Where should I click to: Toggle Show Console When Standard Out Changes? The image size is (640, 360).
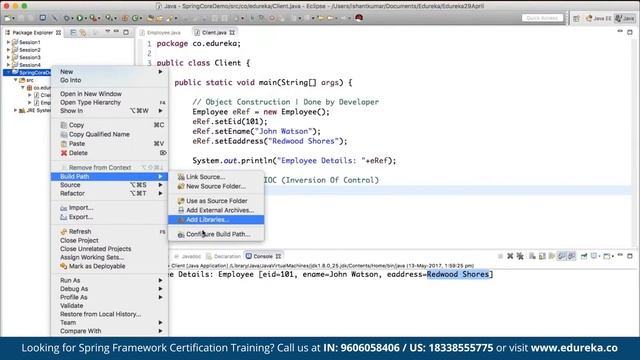562,256
